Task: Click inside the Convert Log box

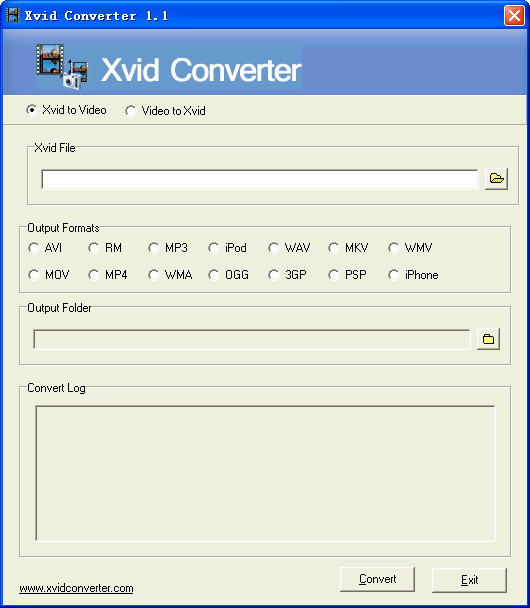Action: click(266, 473)
